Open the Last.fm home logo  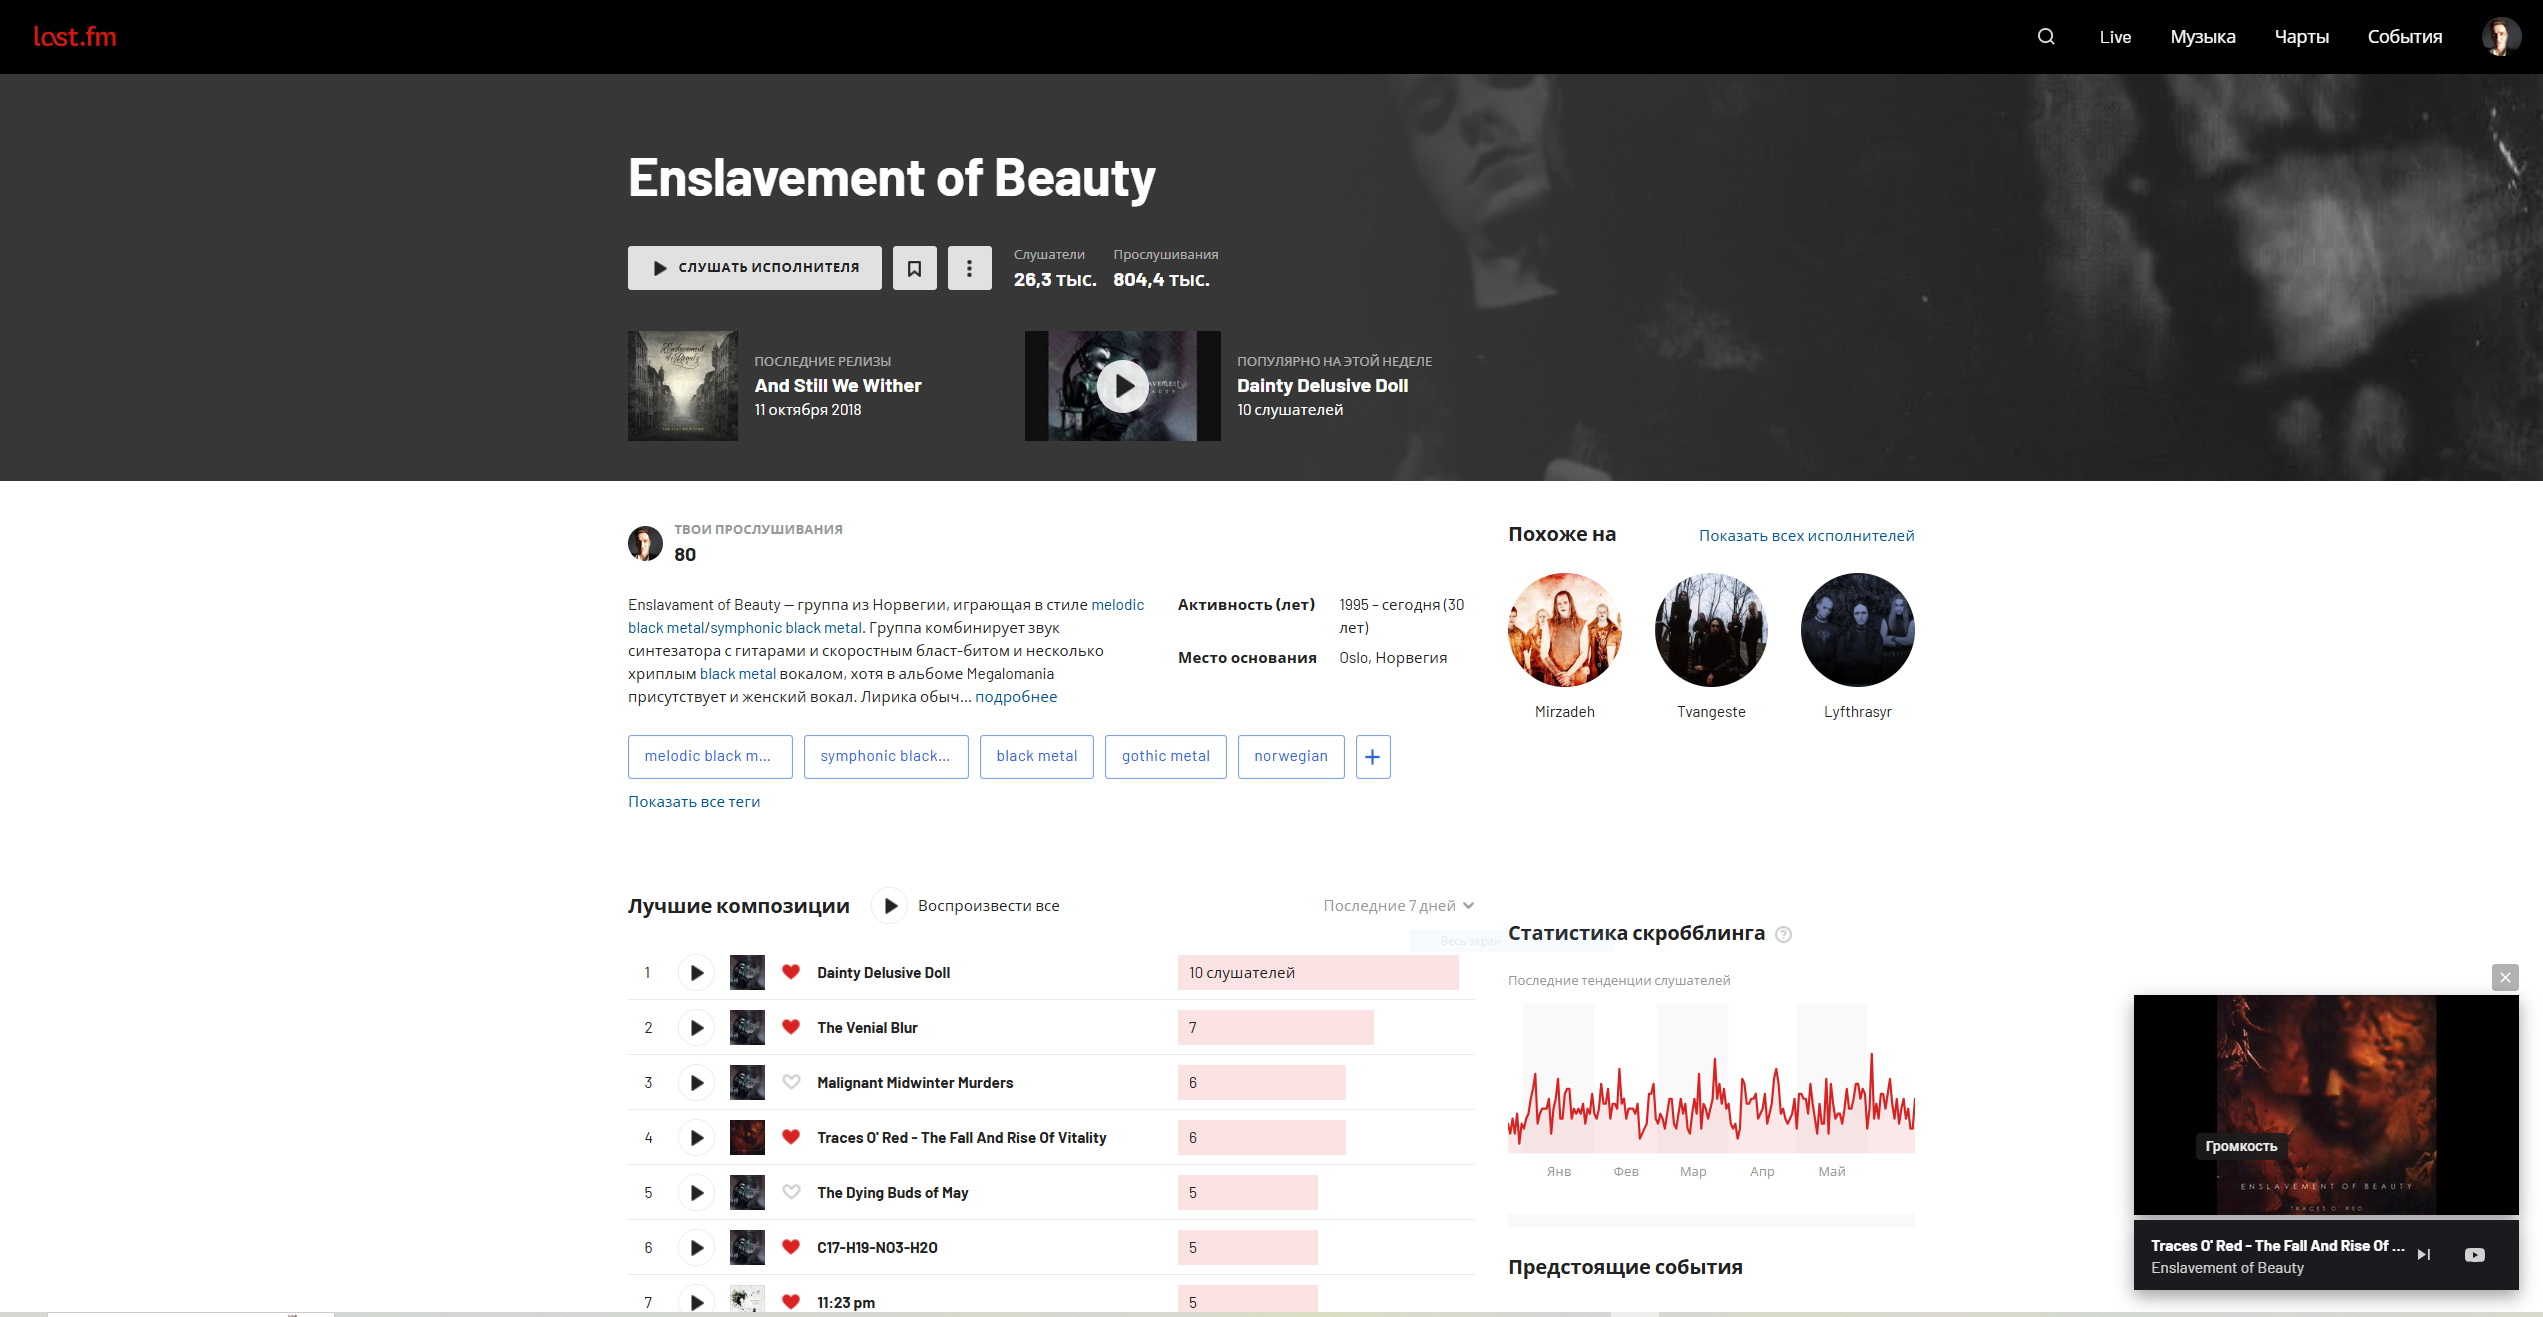pos(75,37)
